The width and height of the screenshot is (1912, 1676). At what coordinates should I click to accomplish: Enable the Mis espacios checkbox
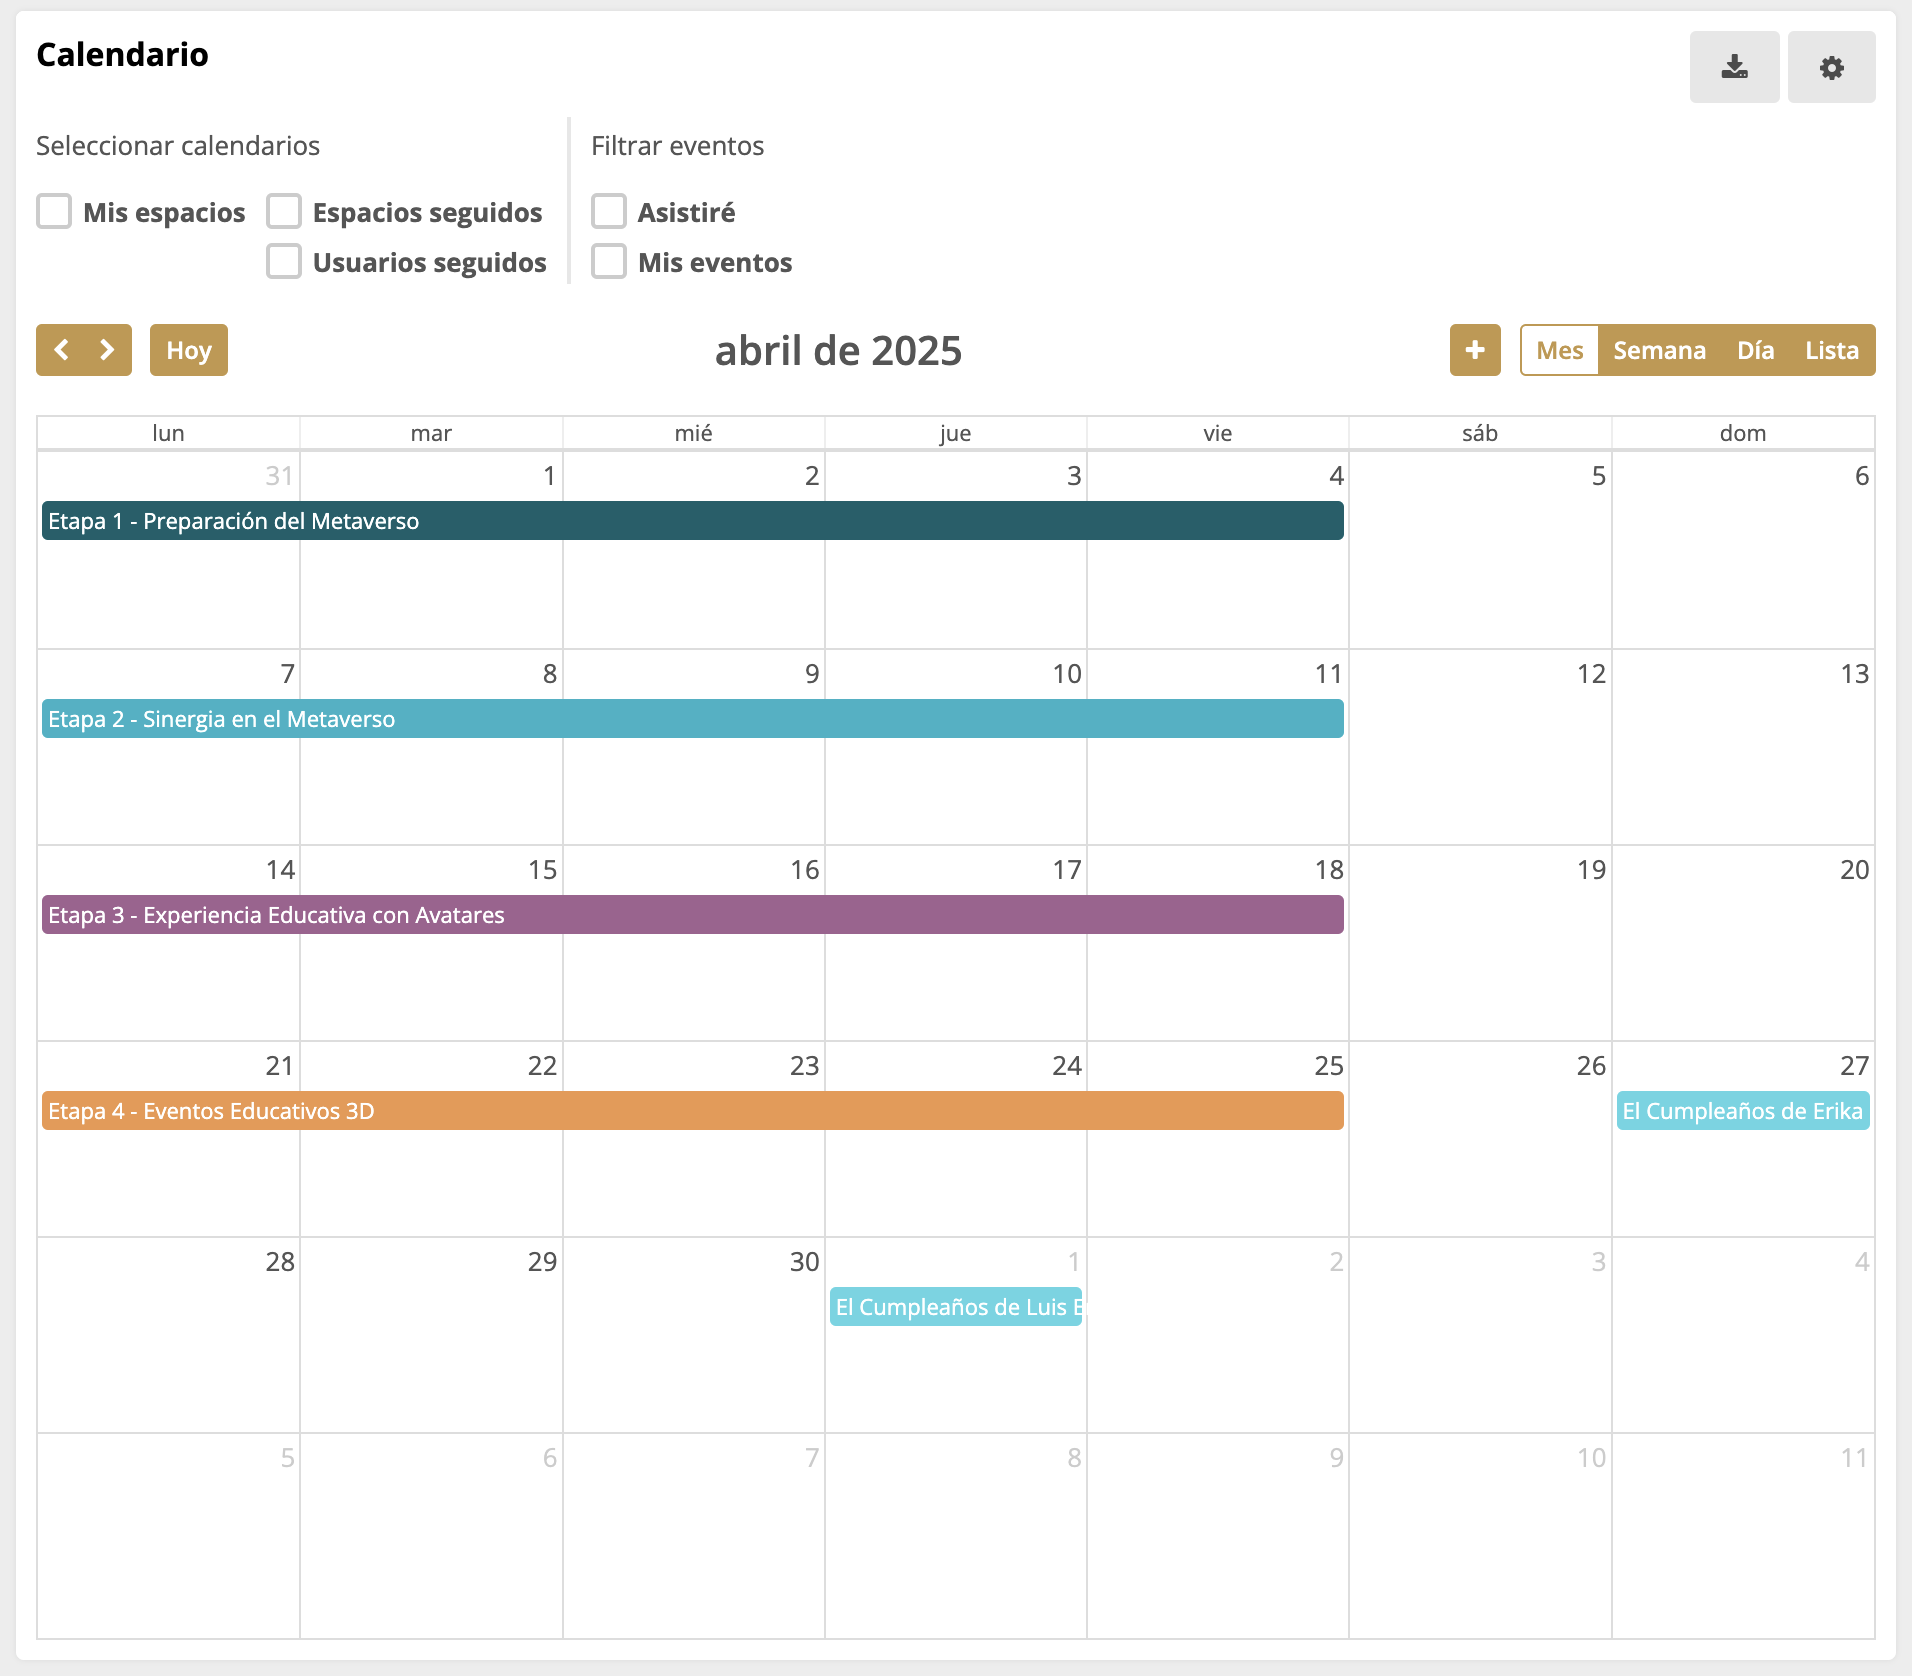pyautogui.click(x=54, y=212)
